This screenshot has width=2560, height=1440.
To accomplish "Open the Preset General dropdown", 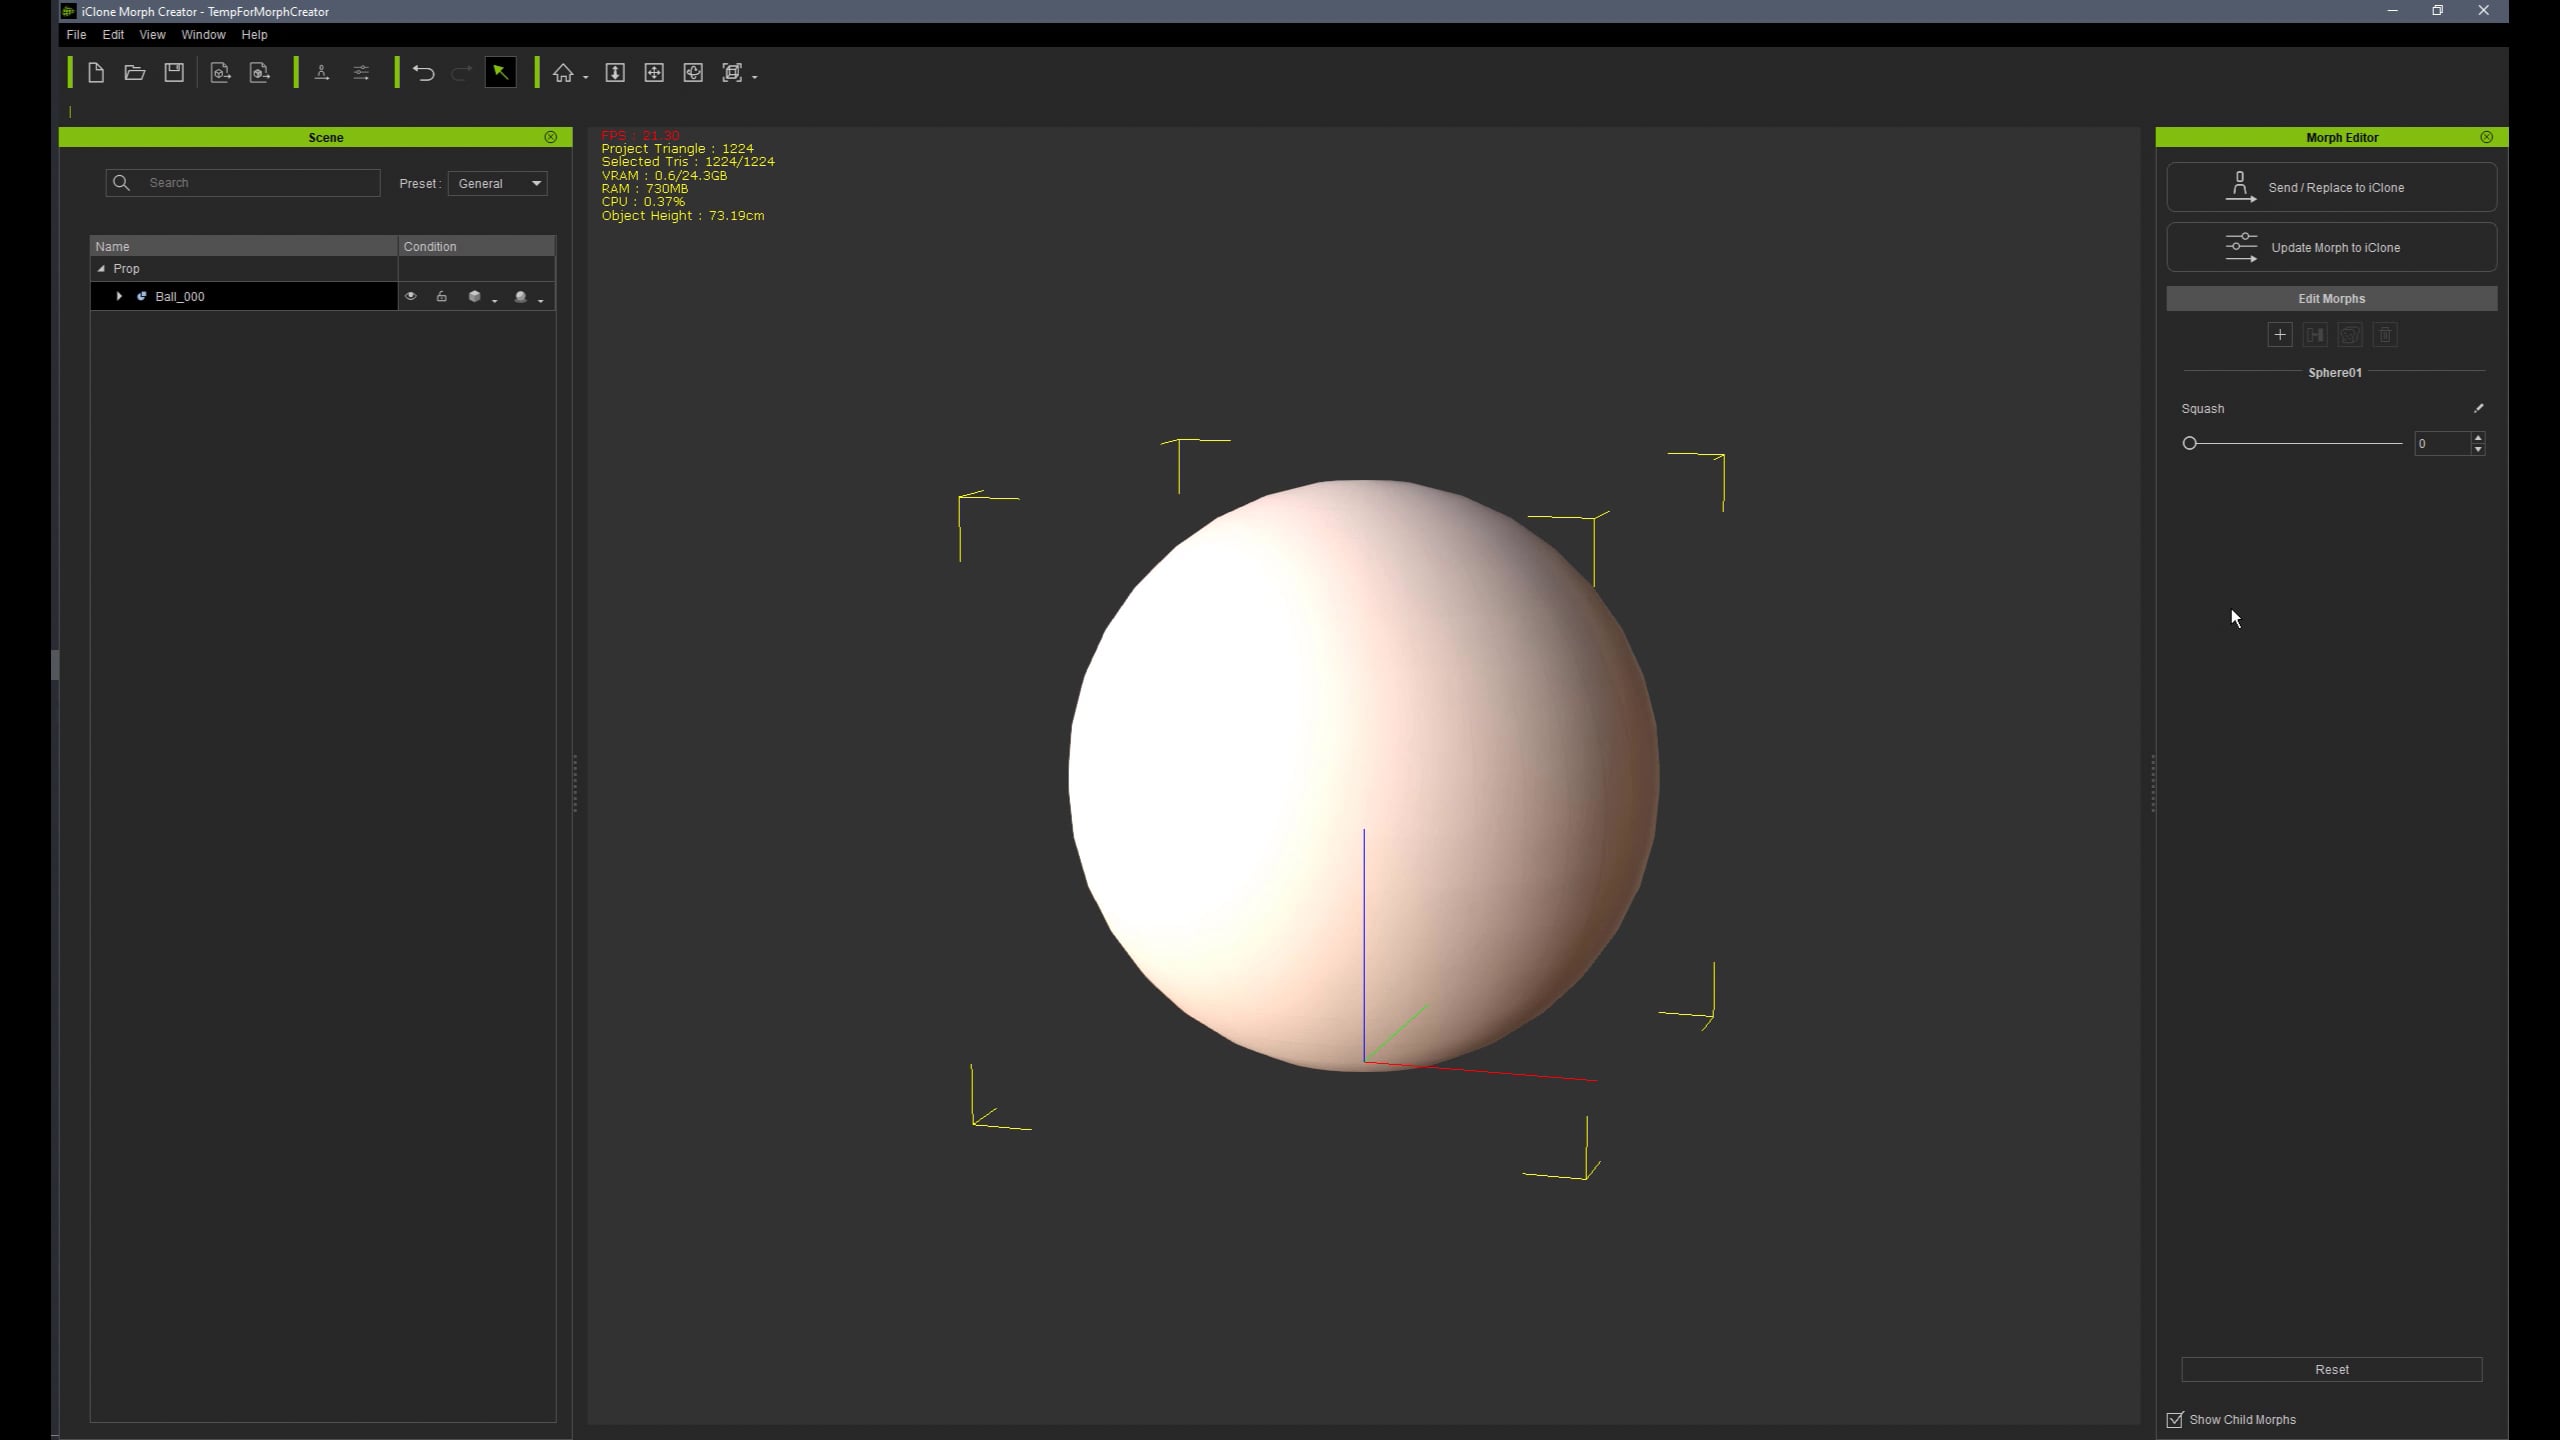I will pos(498,183).
